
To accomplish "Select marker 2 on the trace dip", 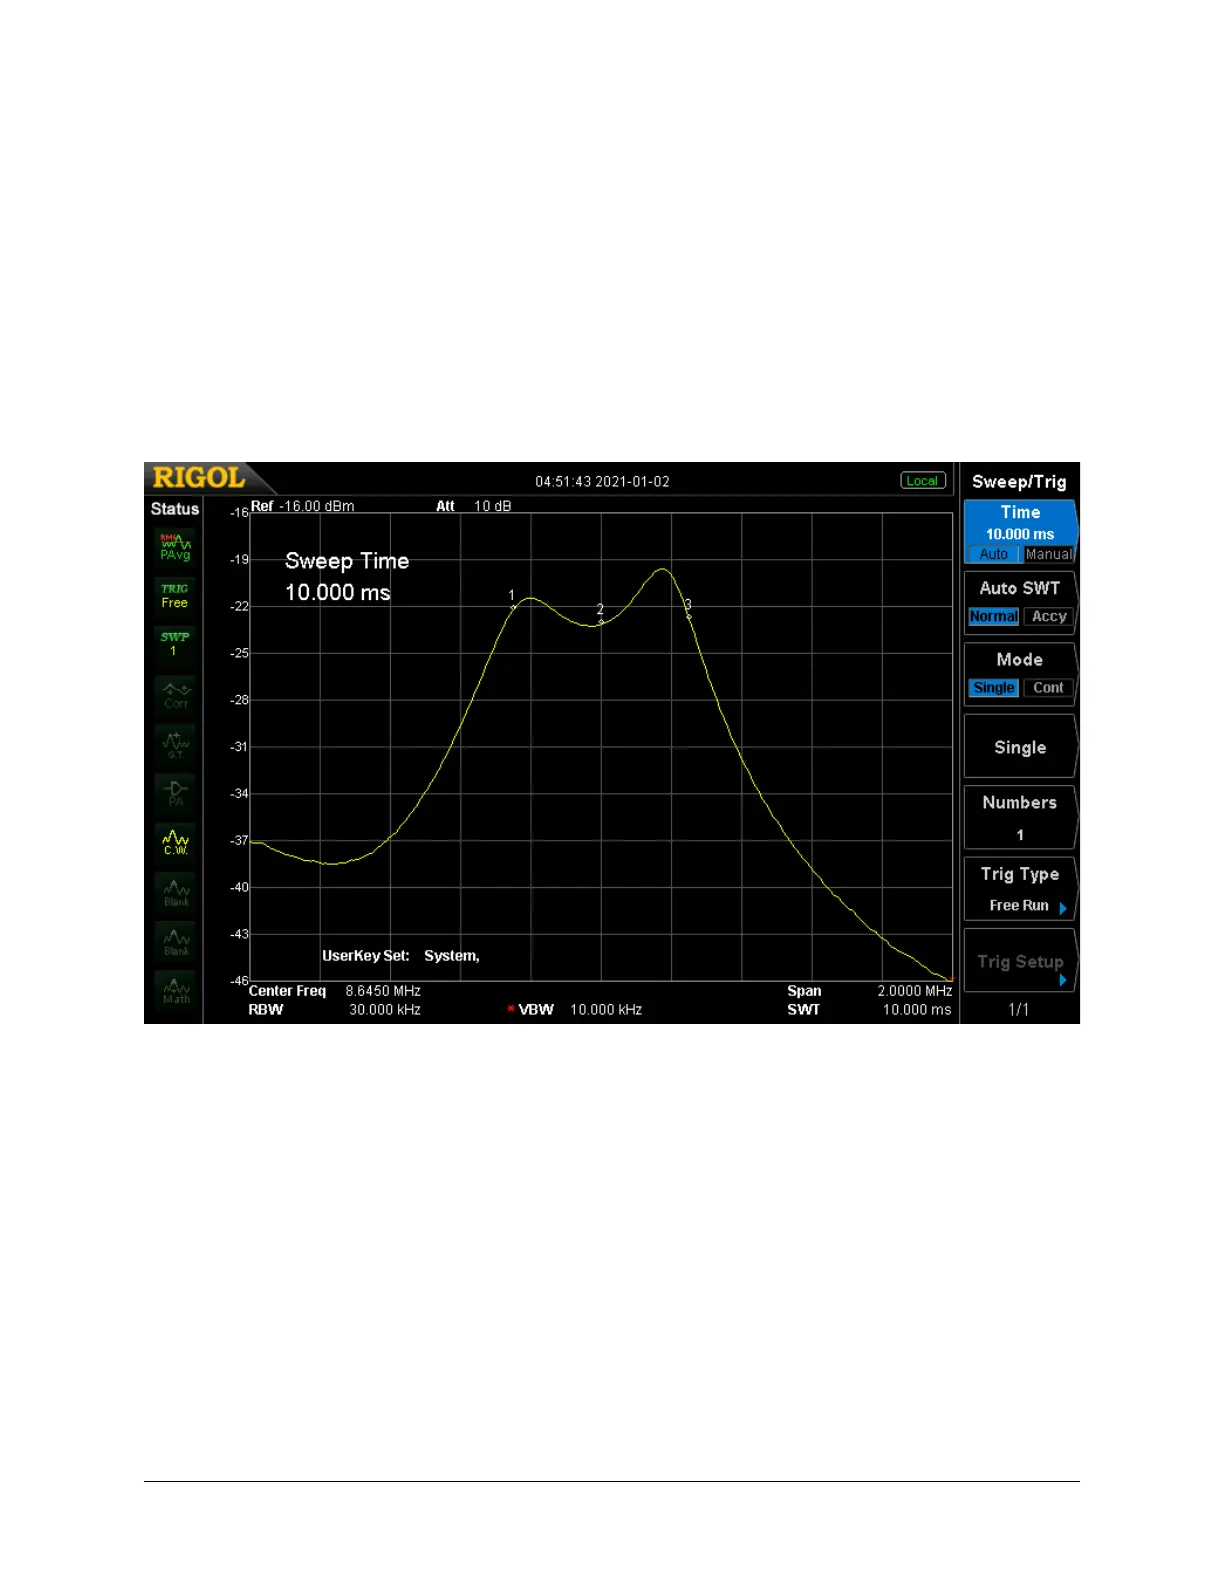I will pyautogui.click(x=601, y=615).
